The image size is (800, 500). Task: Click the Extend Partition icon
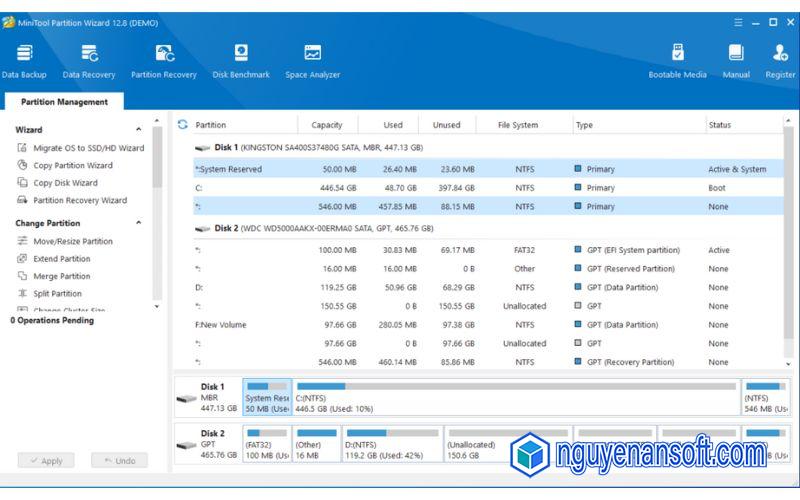[22, 258]
